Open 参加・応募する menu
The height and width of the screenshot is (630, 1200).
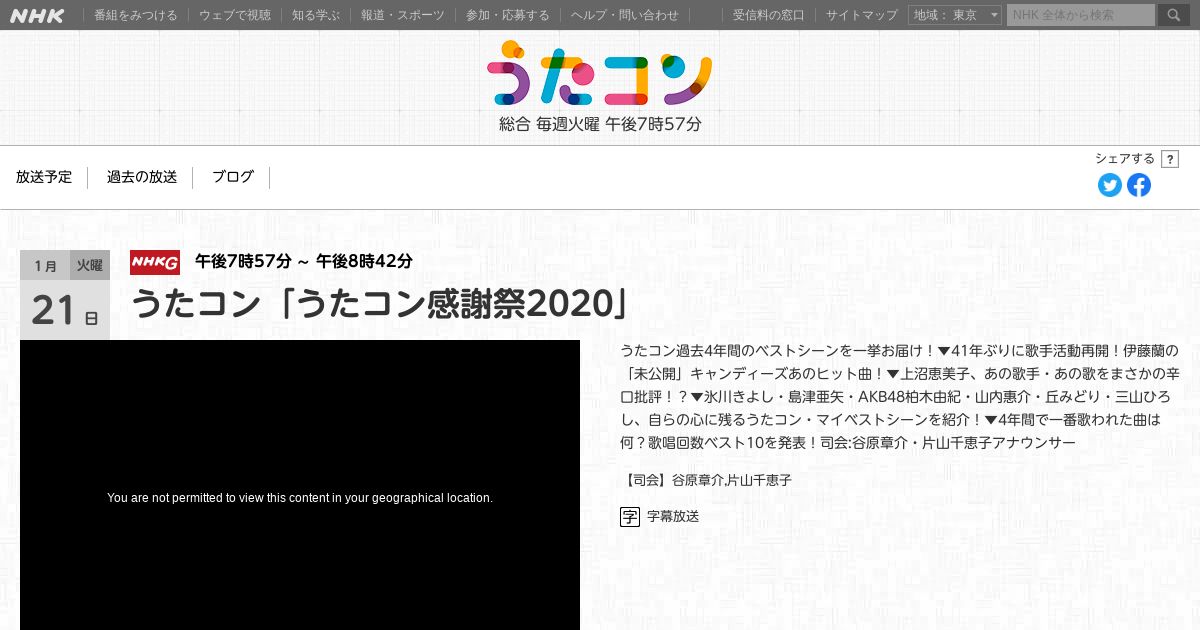[x=508, y=15]
